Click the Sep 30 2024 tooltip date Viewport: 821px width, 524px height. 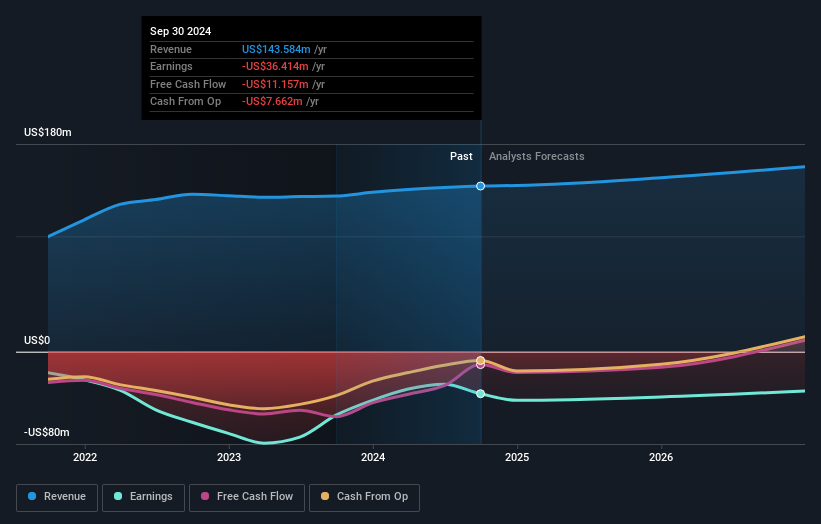tap(181, 31)
